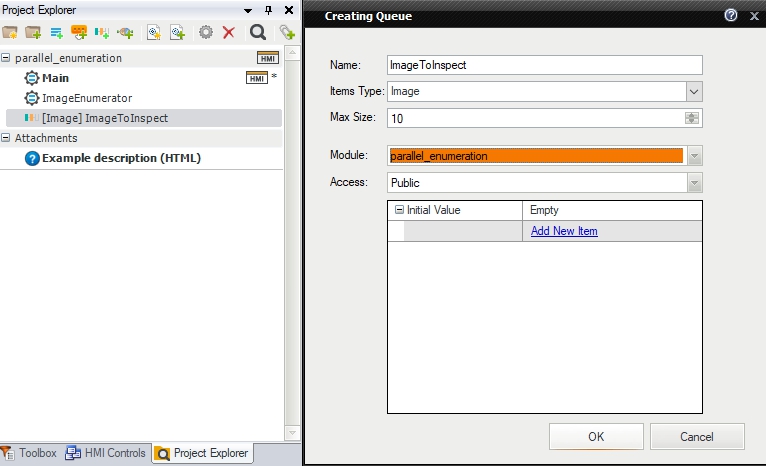
Task: Click the HMI badge on parallel_enumeration row
Action: [x=267, y=58]
